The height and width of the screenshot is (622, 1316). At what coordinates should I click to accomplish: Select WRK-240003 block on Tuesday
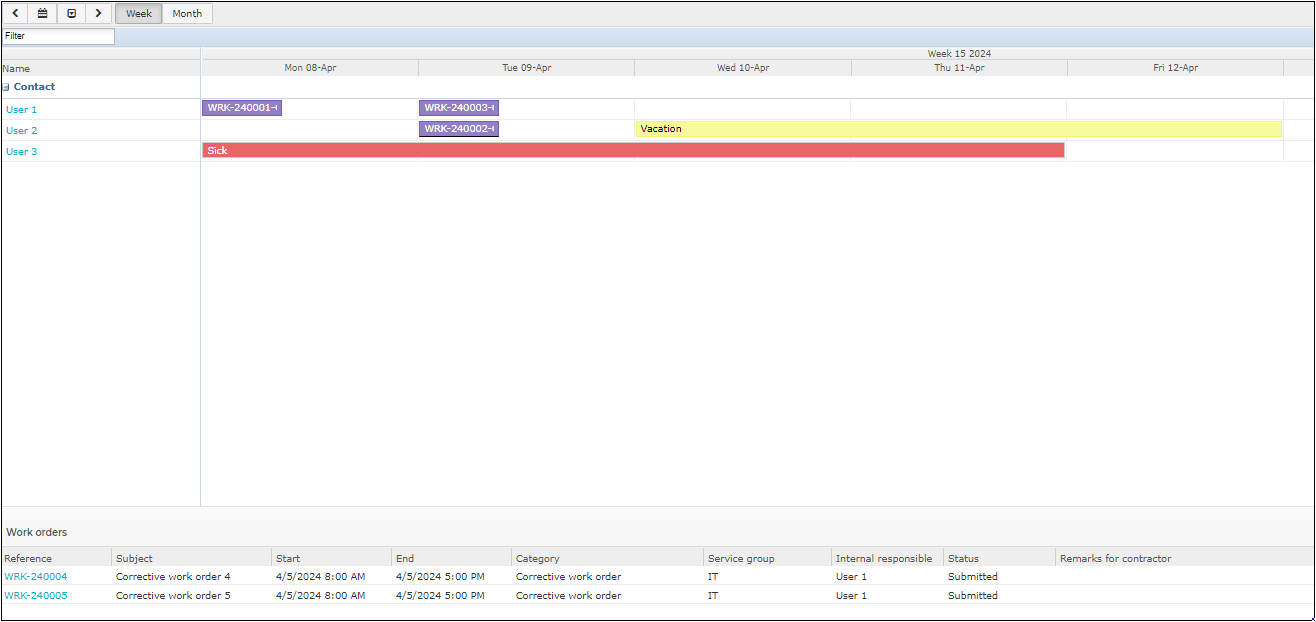coord(459,108)
